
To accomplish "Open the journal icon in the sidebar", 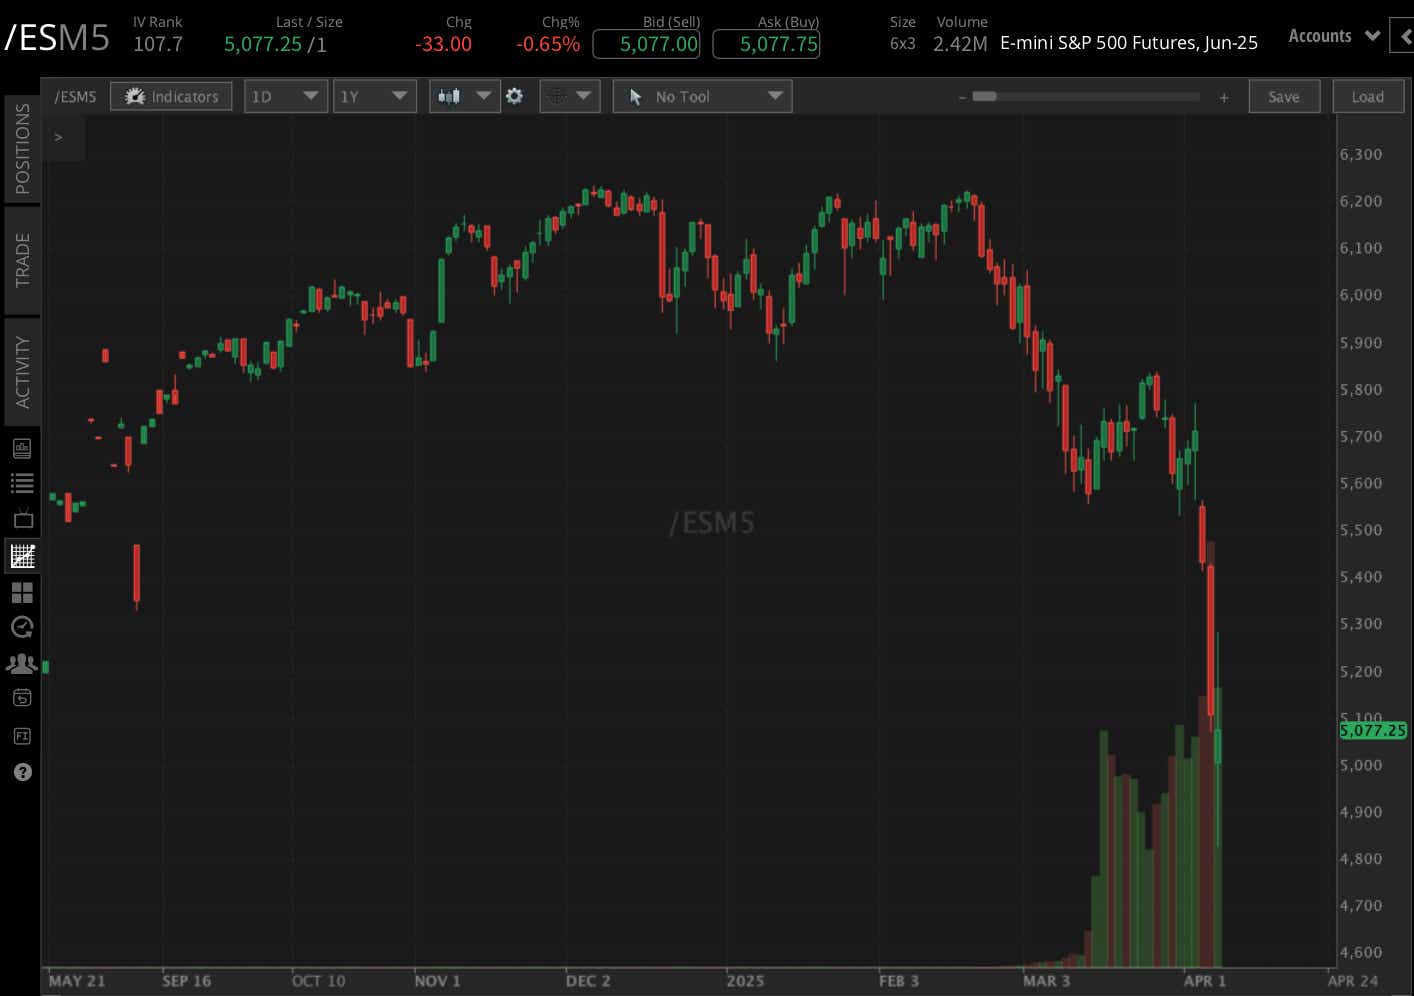I will (x=22, y=448).
